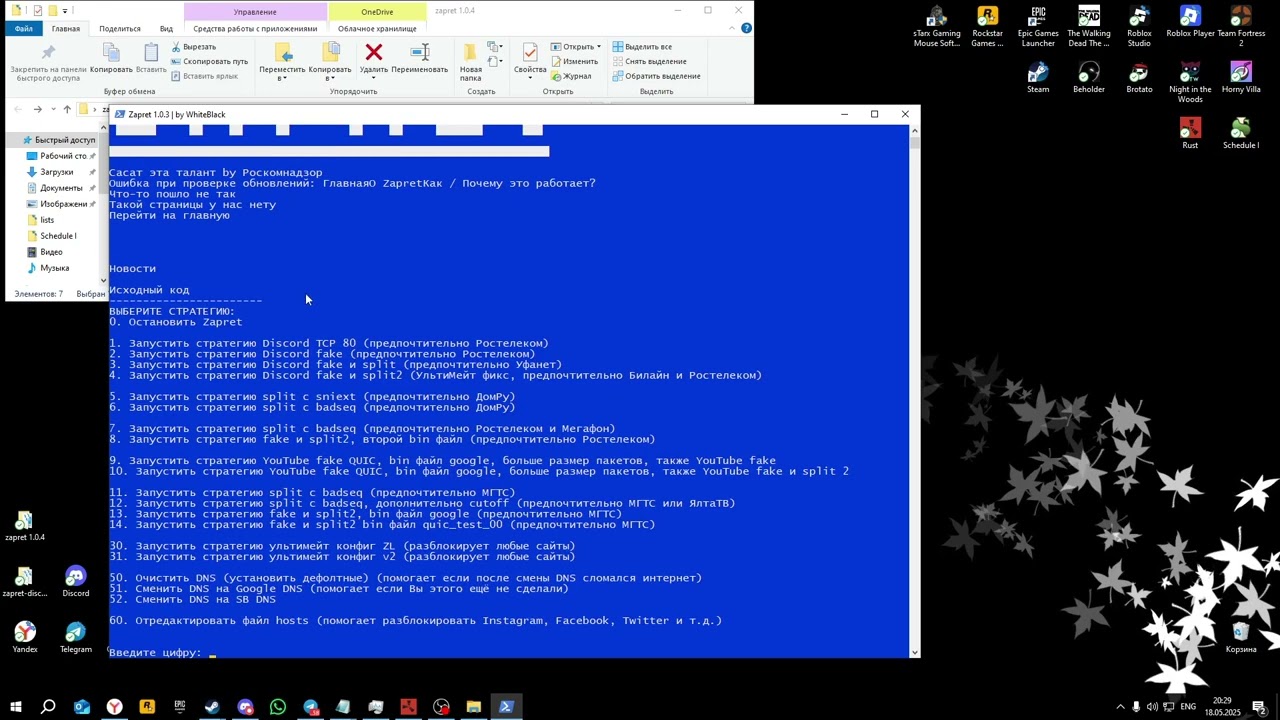Open the Облачное хранилище tab
Image resolution: width=1280 pixels, height=720 pixels.
pos(377,28)
